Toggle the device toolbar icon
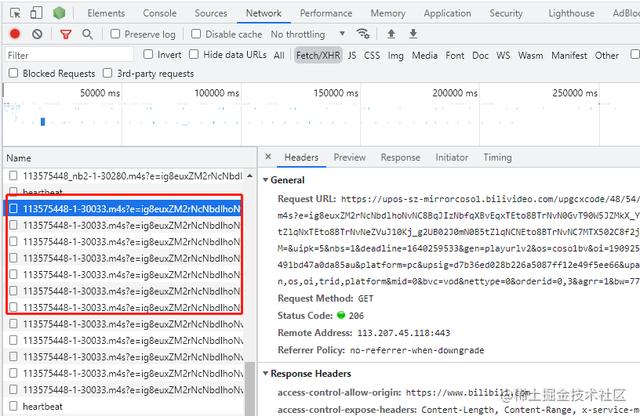 pos(35,13)
